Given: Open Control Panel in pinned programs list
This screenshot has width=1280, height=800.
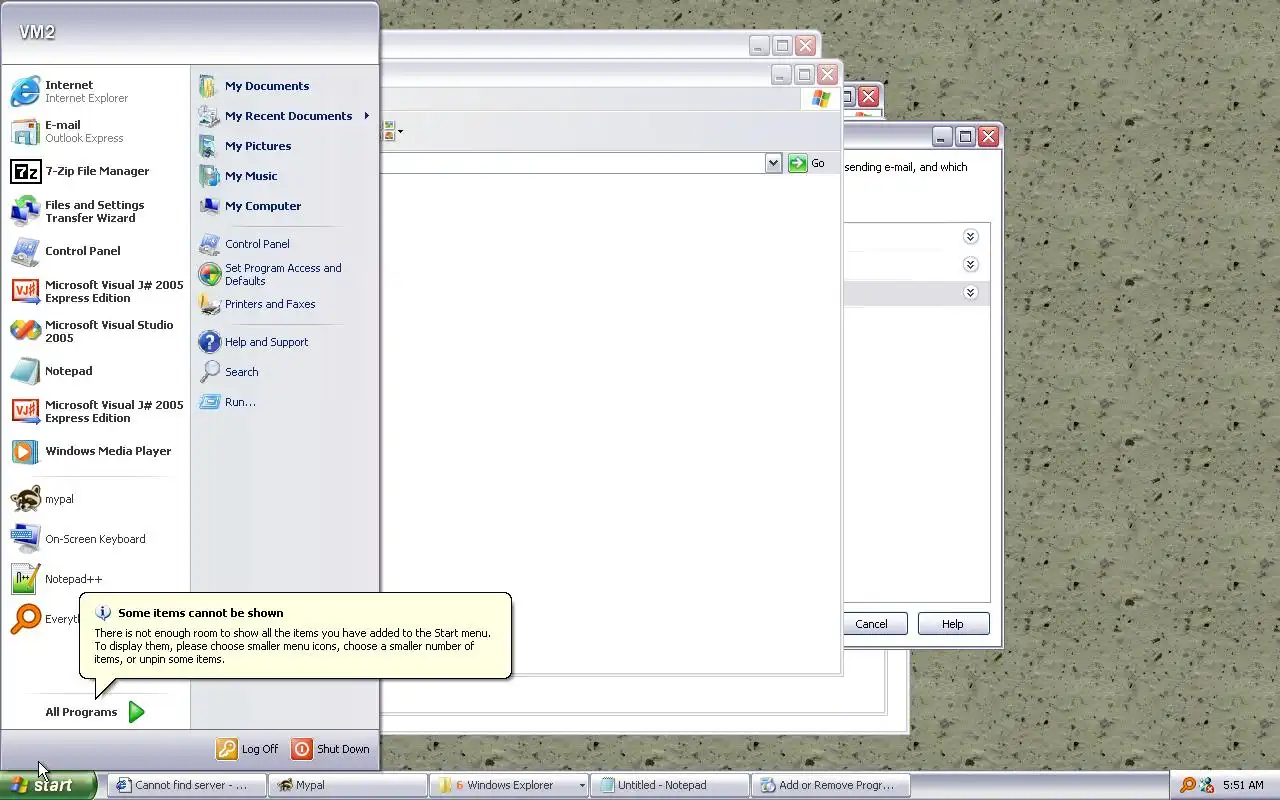Looking at the screenshot, I should 95,251.
